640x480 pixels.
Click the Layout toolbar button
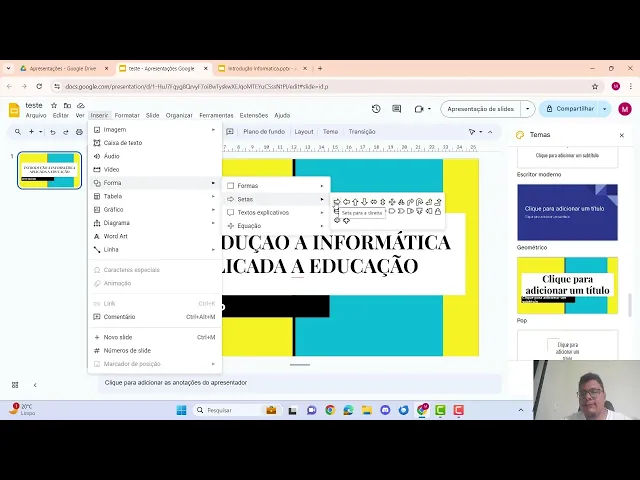pyautogui.click(x=304, y=132)
